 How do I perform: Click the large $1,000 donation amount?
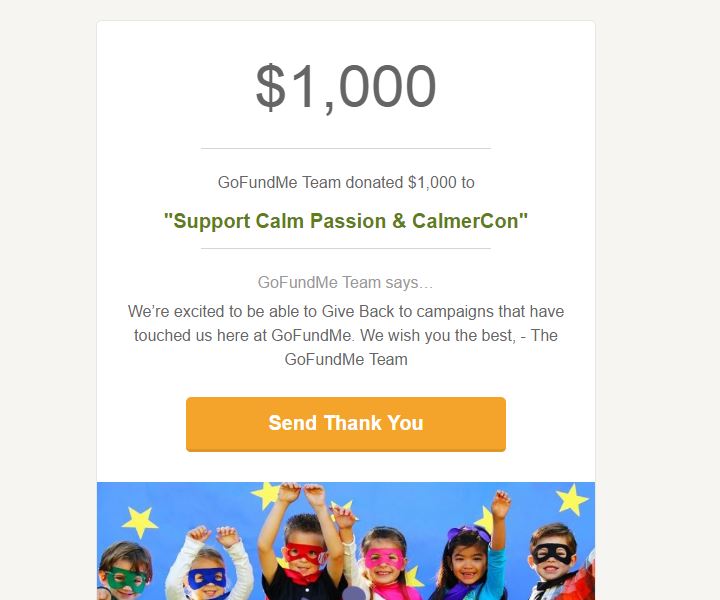[346, 87]
